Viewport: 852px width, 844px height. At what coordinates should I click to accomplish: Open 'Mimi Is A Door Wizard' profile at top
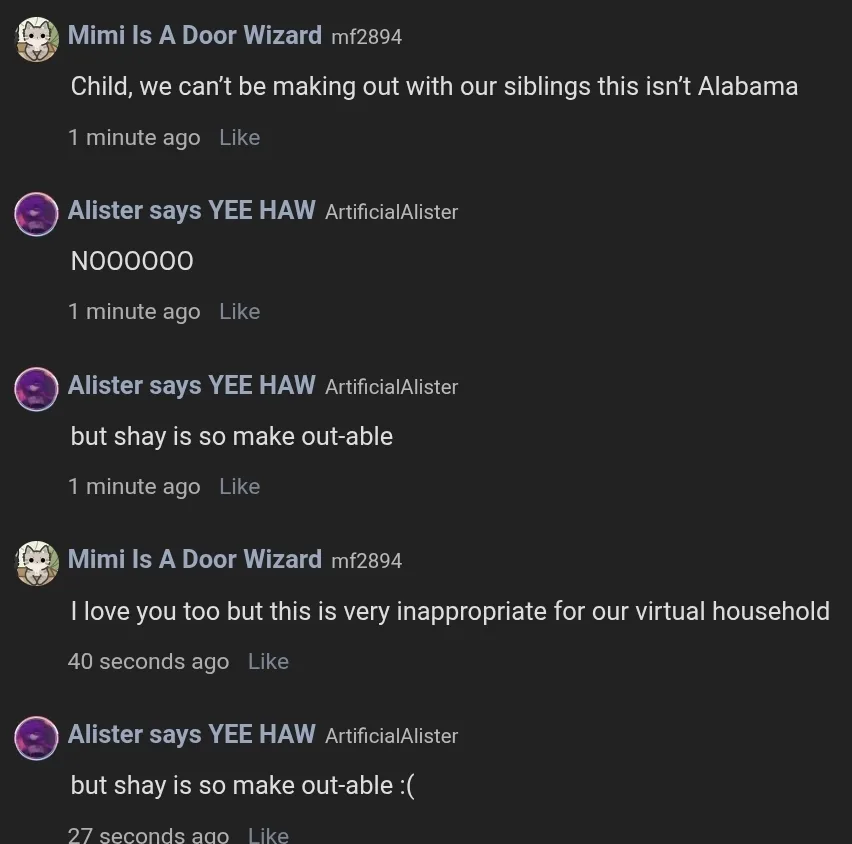coord(195,35)
